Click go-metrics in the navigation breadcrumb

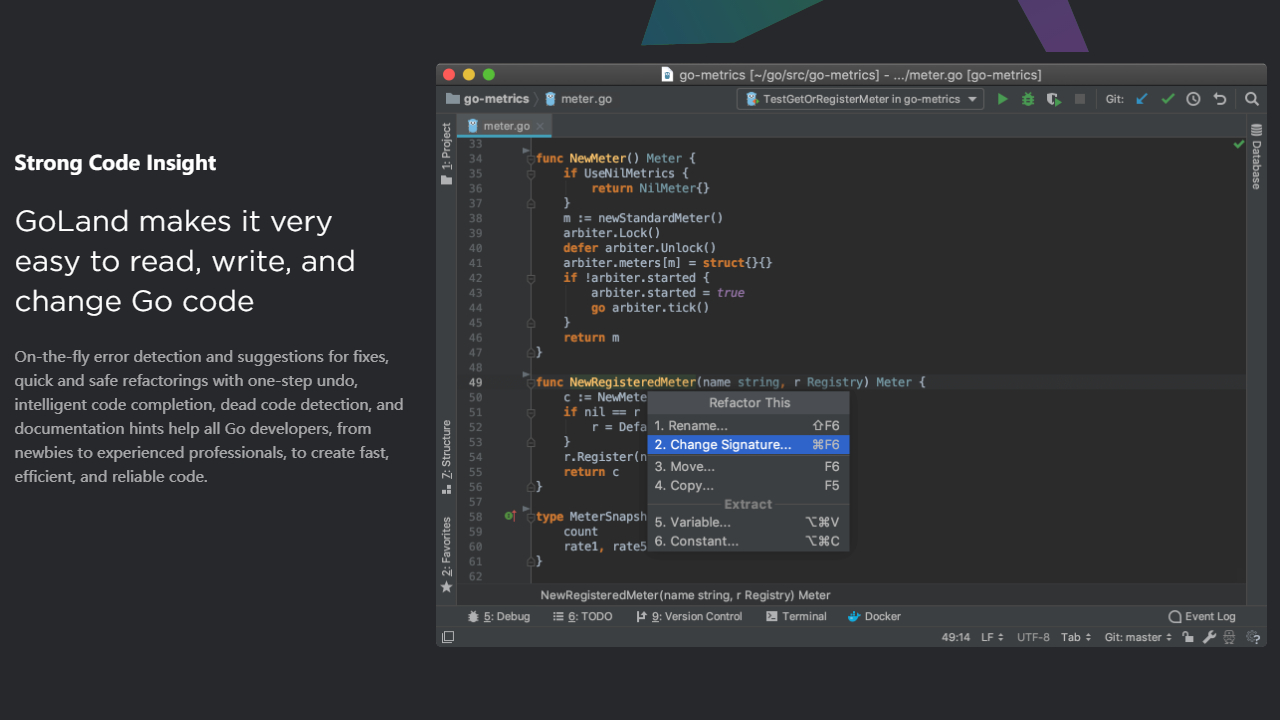[x=488, y=99]
